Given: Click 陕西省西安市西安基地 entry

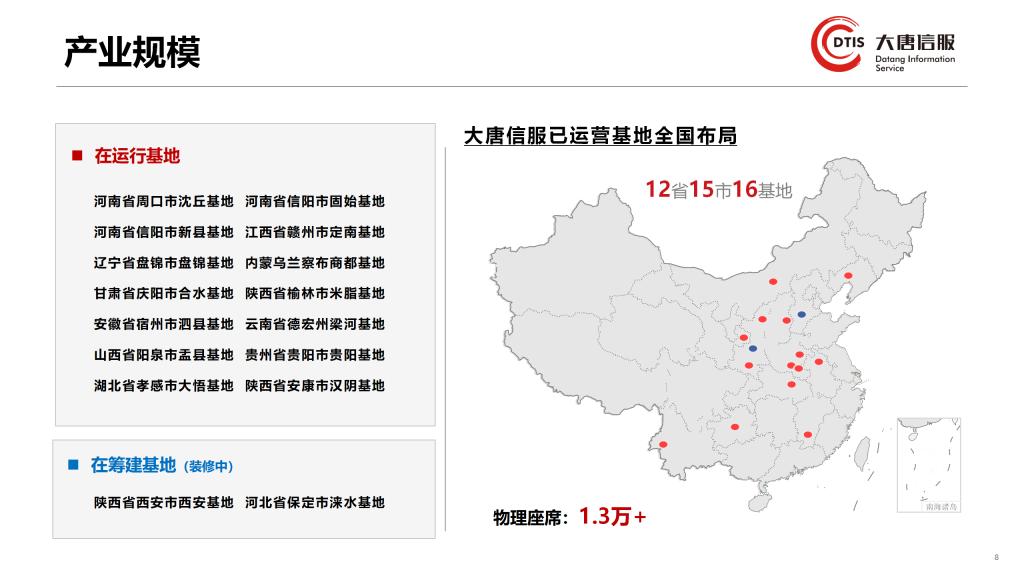Looking at the screenshot, I should click(x=163, y=502).
